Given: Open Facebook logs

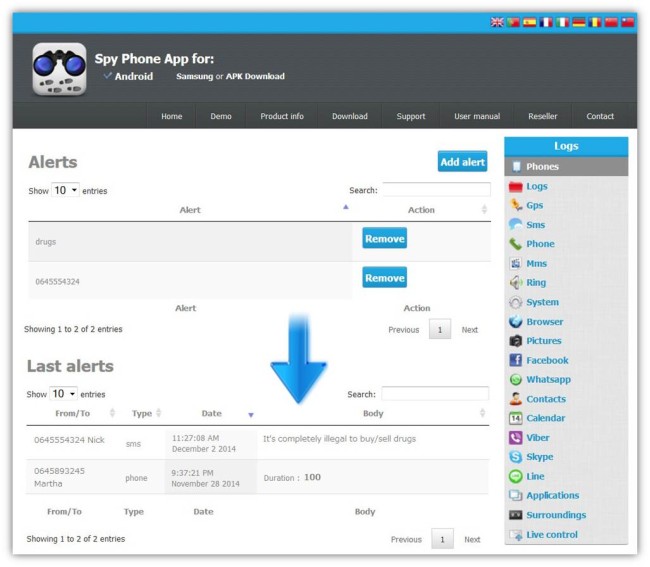Looking at the screenshot, I should pos(538,360).
